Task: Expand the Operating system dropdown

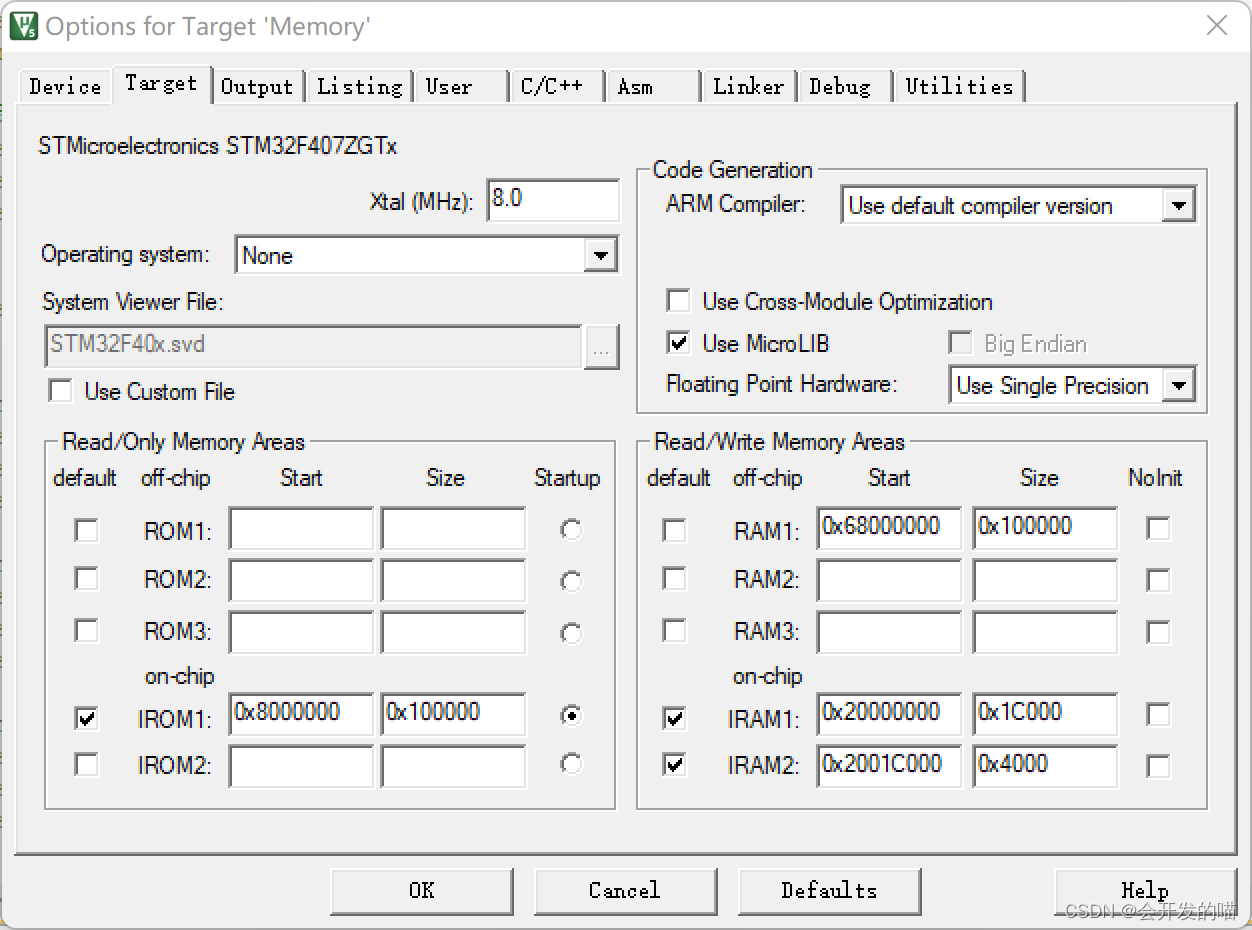Action: pos(600,255)
